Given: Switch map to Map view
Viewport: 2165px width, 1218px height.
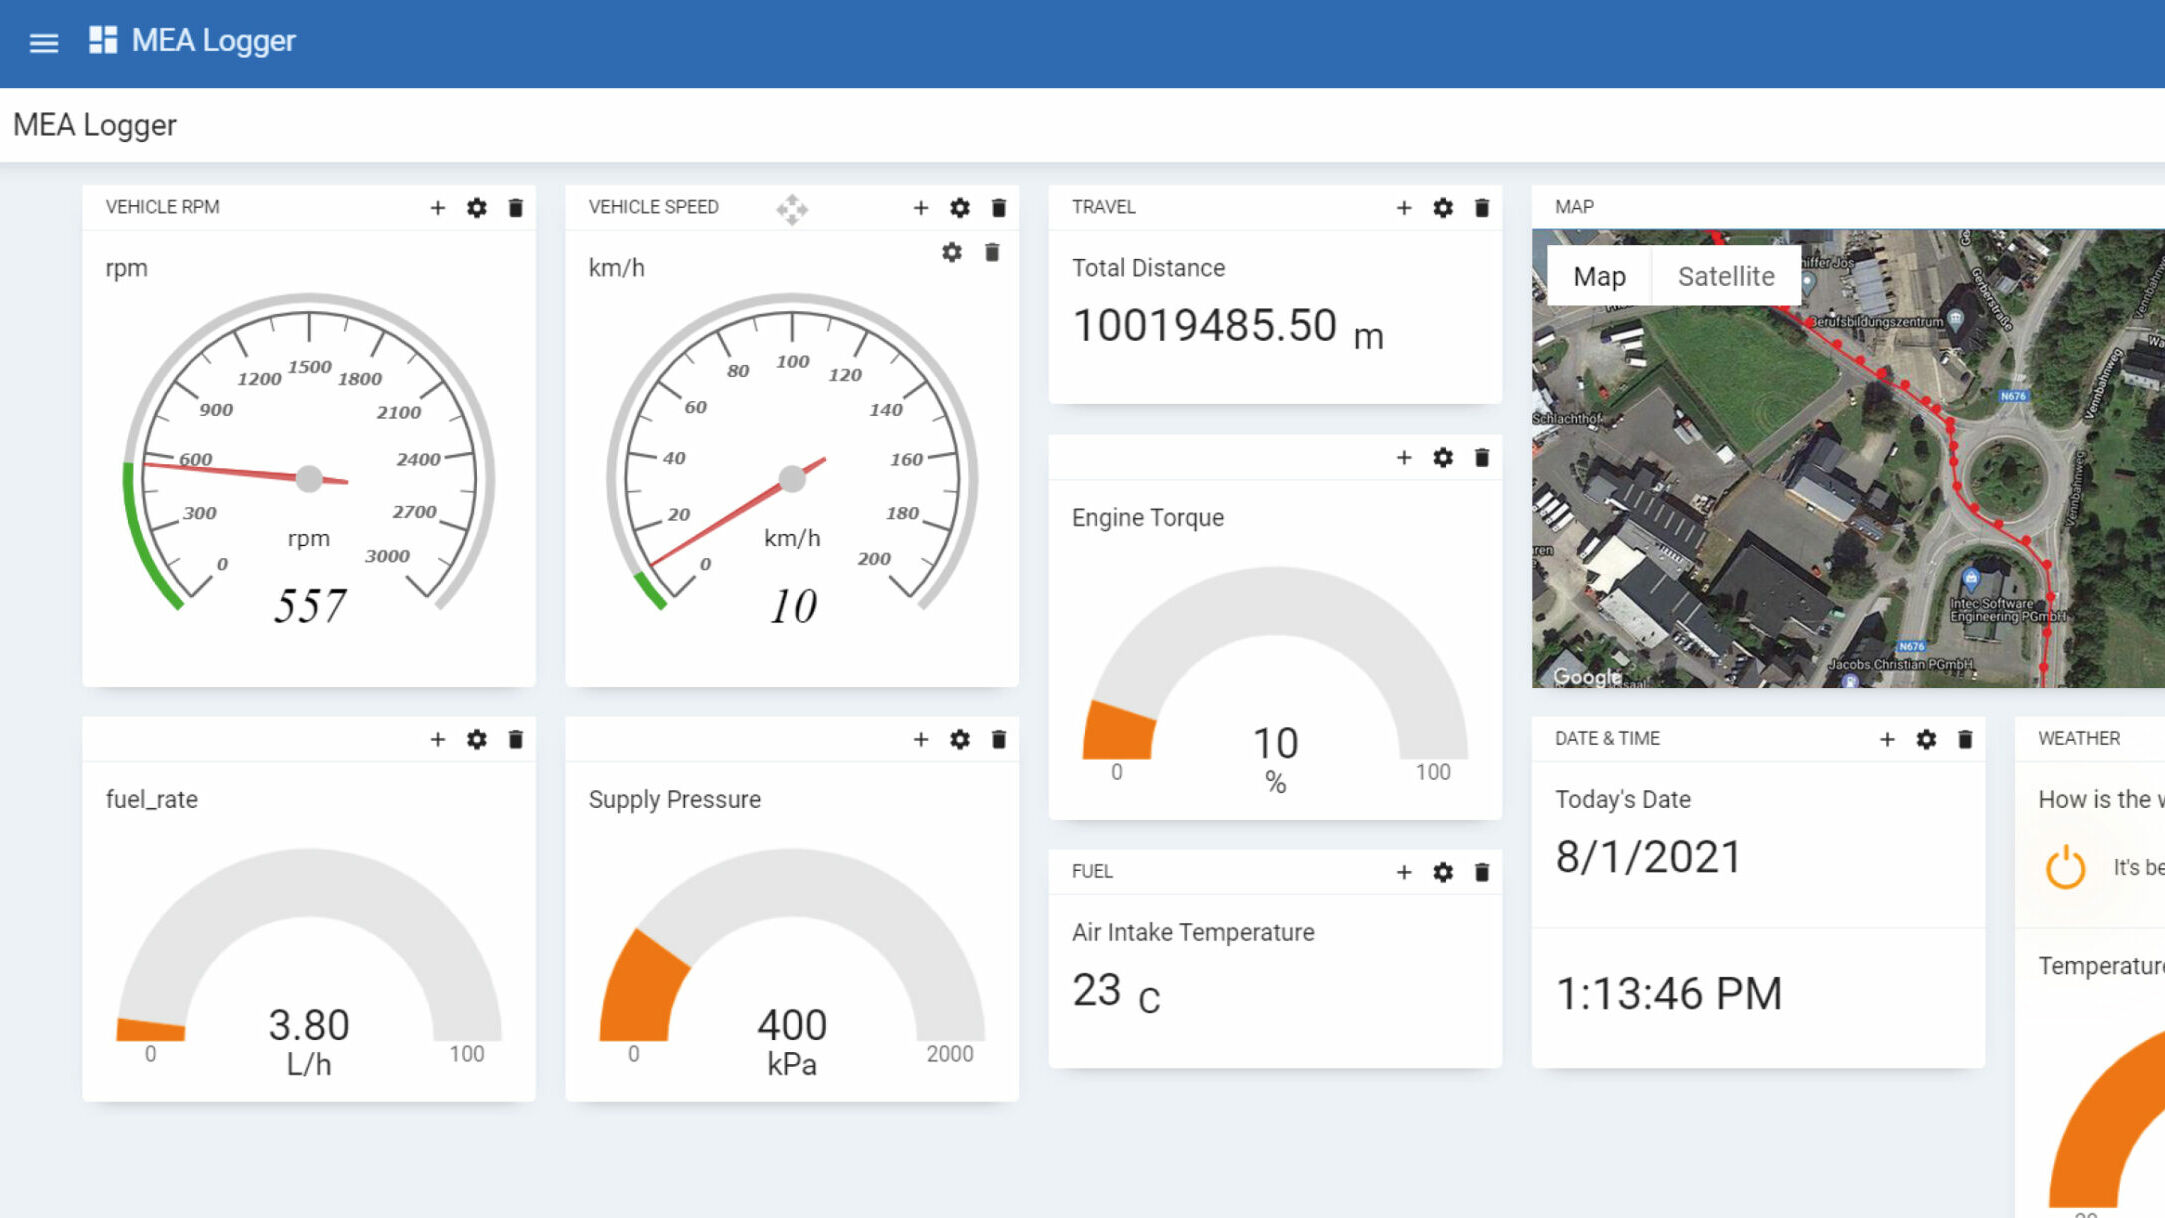Looking at the screenshot, I should tap(1598, 276).
